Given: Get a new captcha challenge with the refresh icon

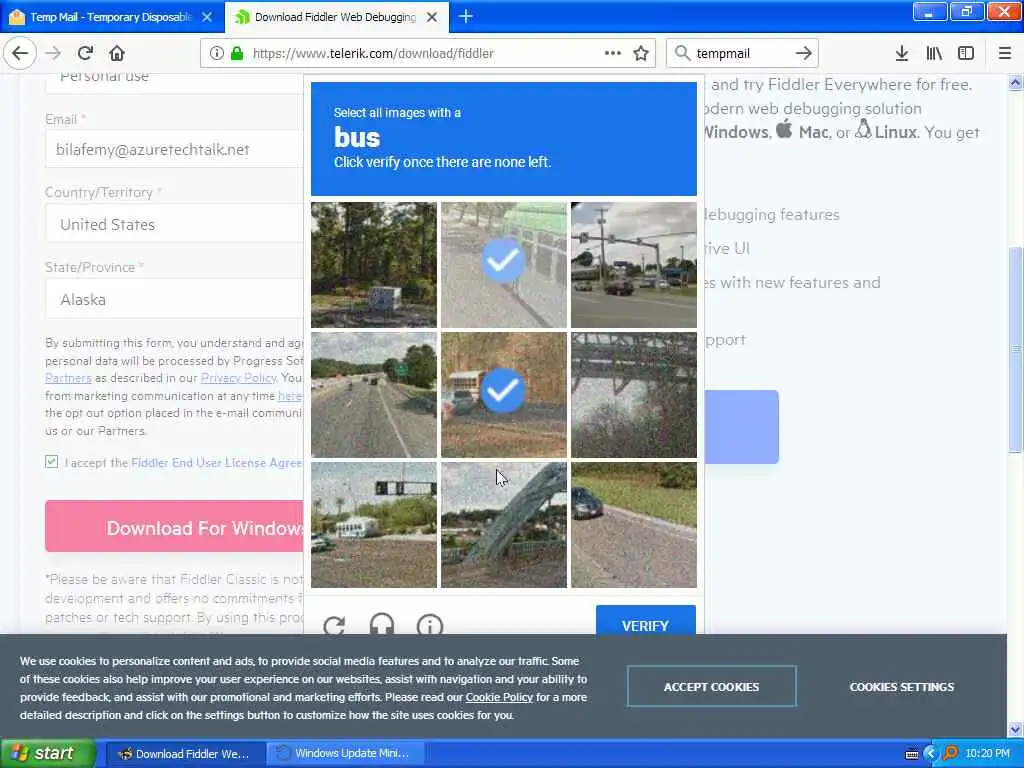Looking at the screenshot, I should point(334,626).
